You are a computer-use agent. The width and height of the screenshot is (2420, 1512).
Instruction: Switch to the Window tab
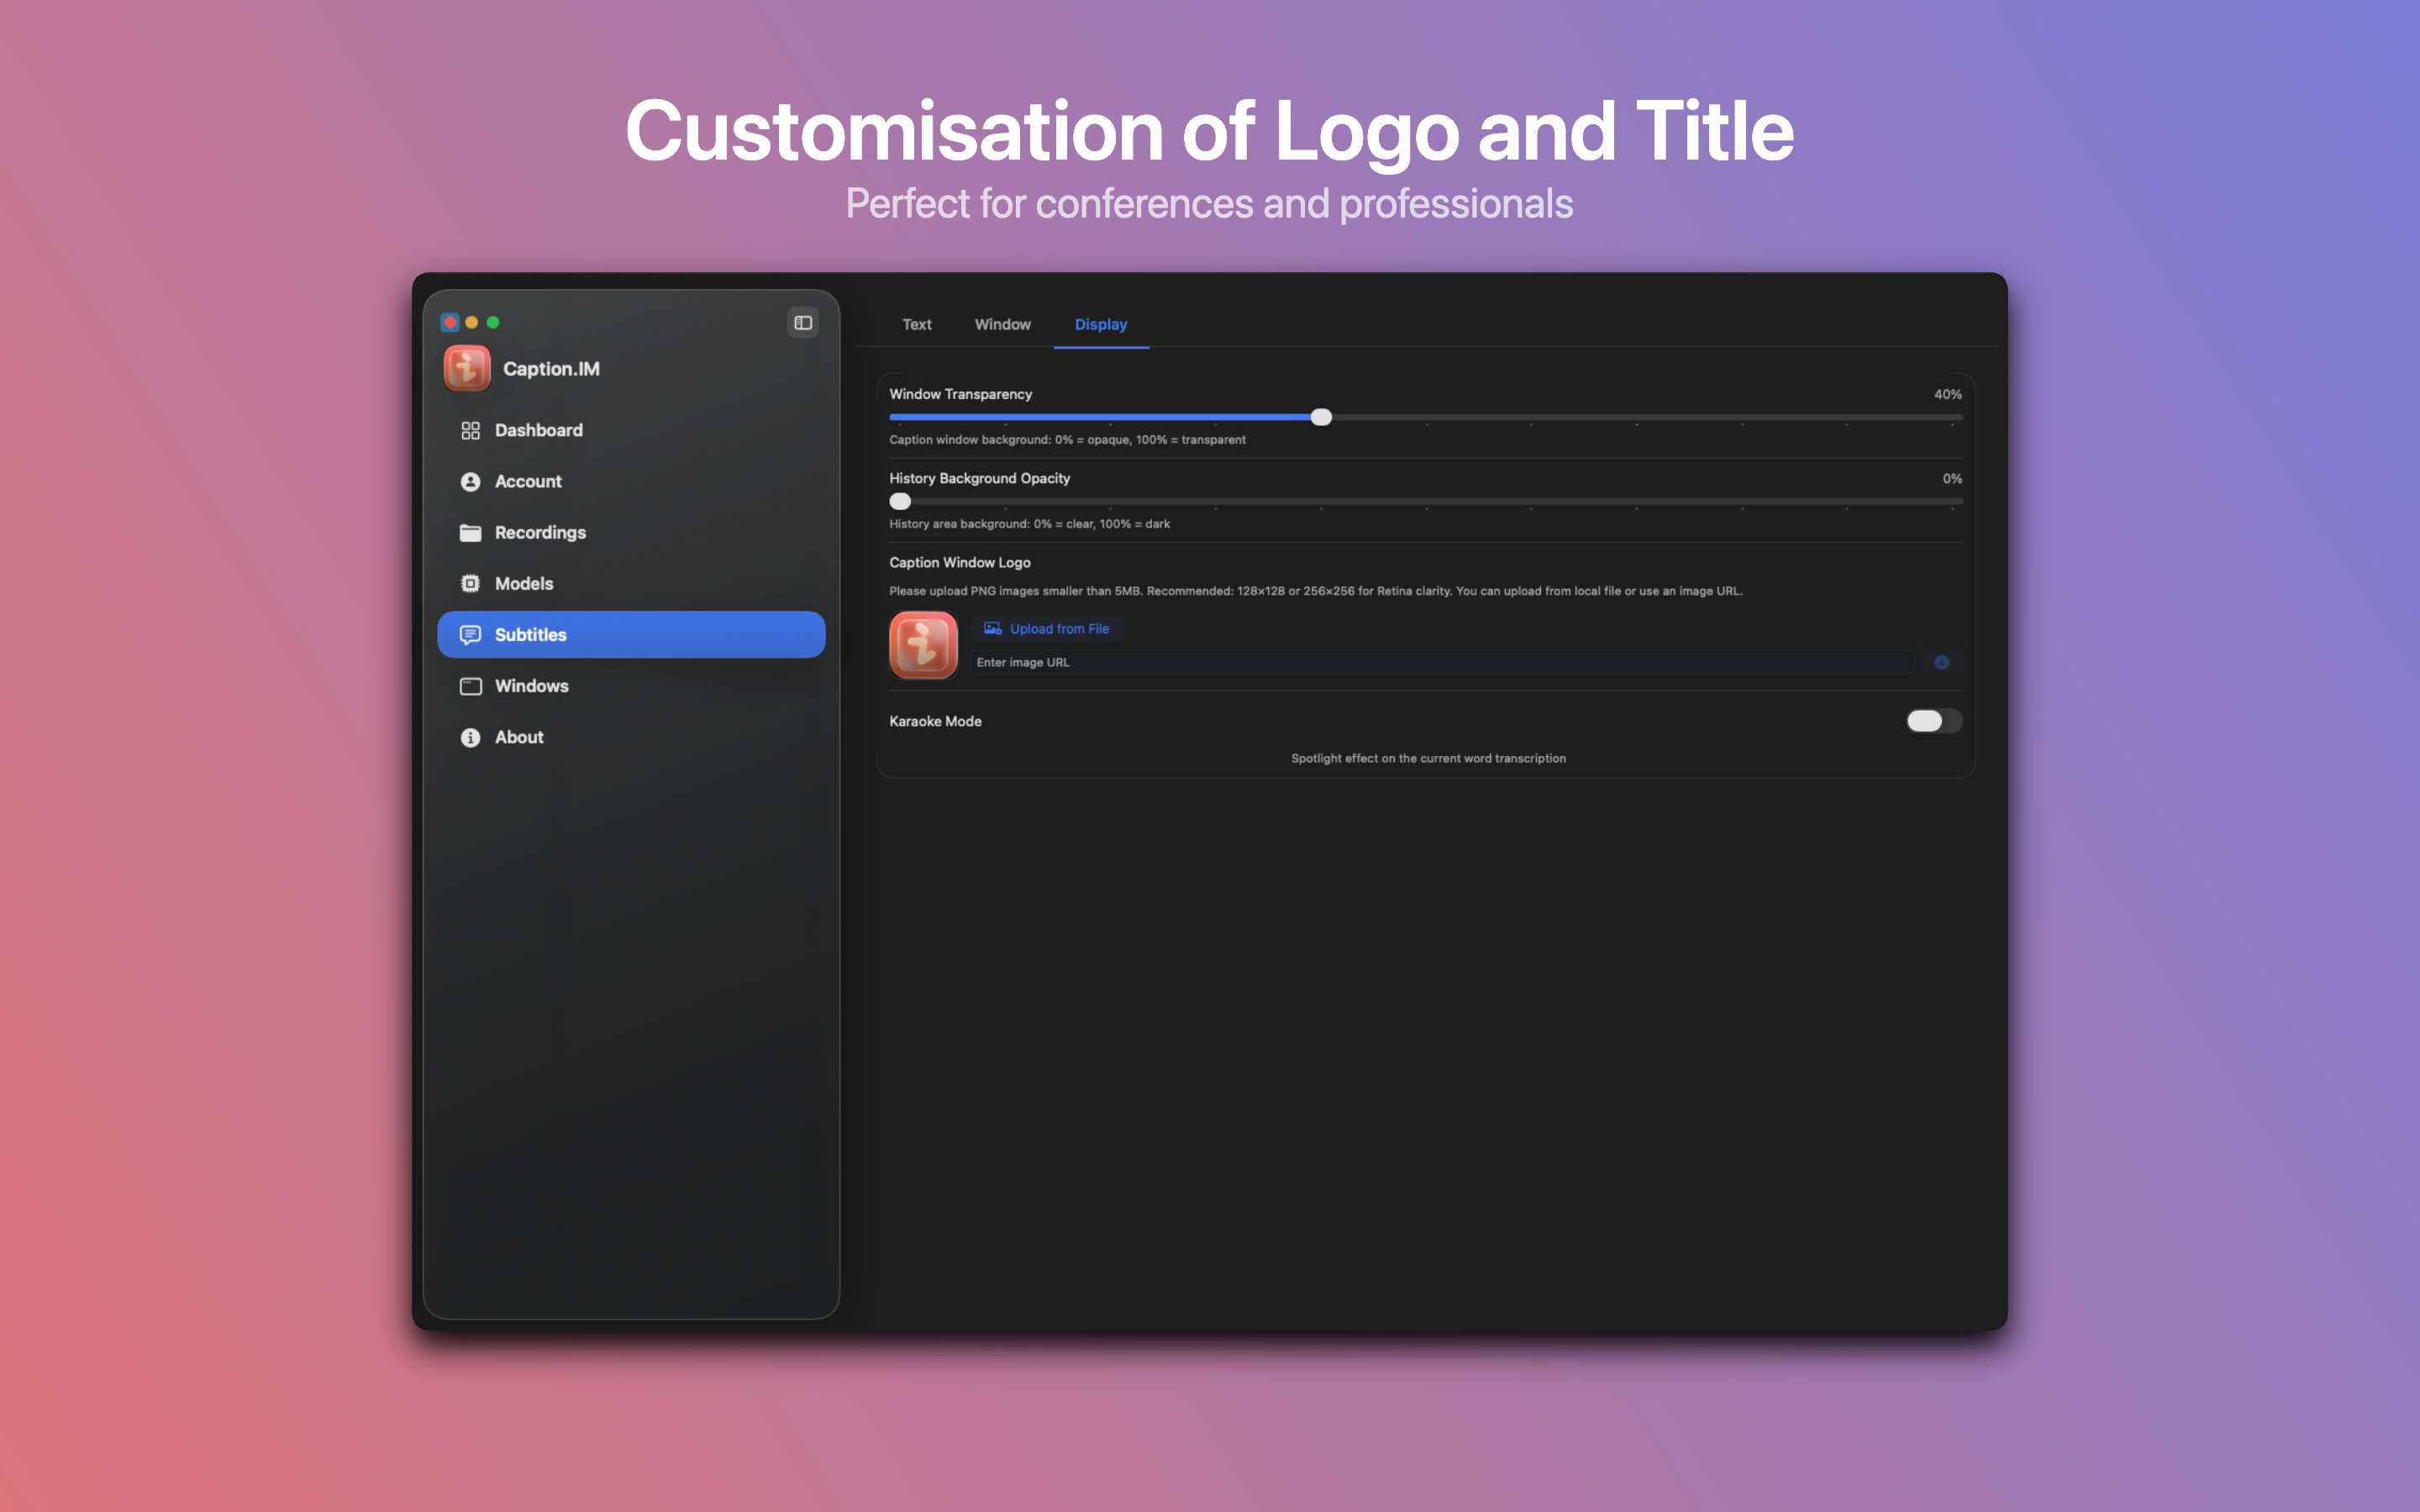tap(1002, 324)
